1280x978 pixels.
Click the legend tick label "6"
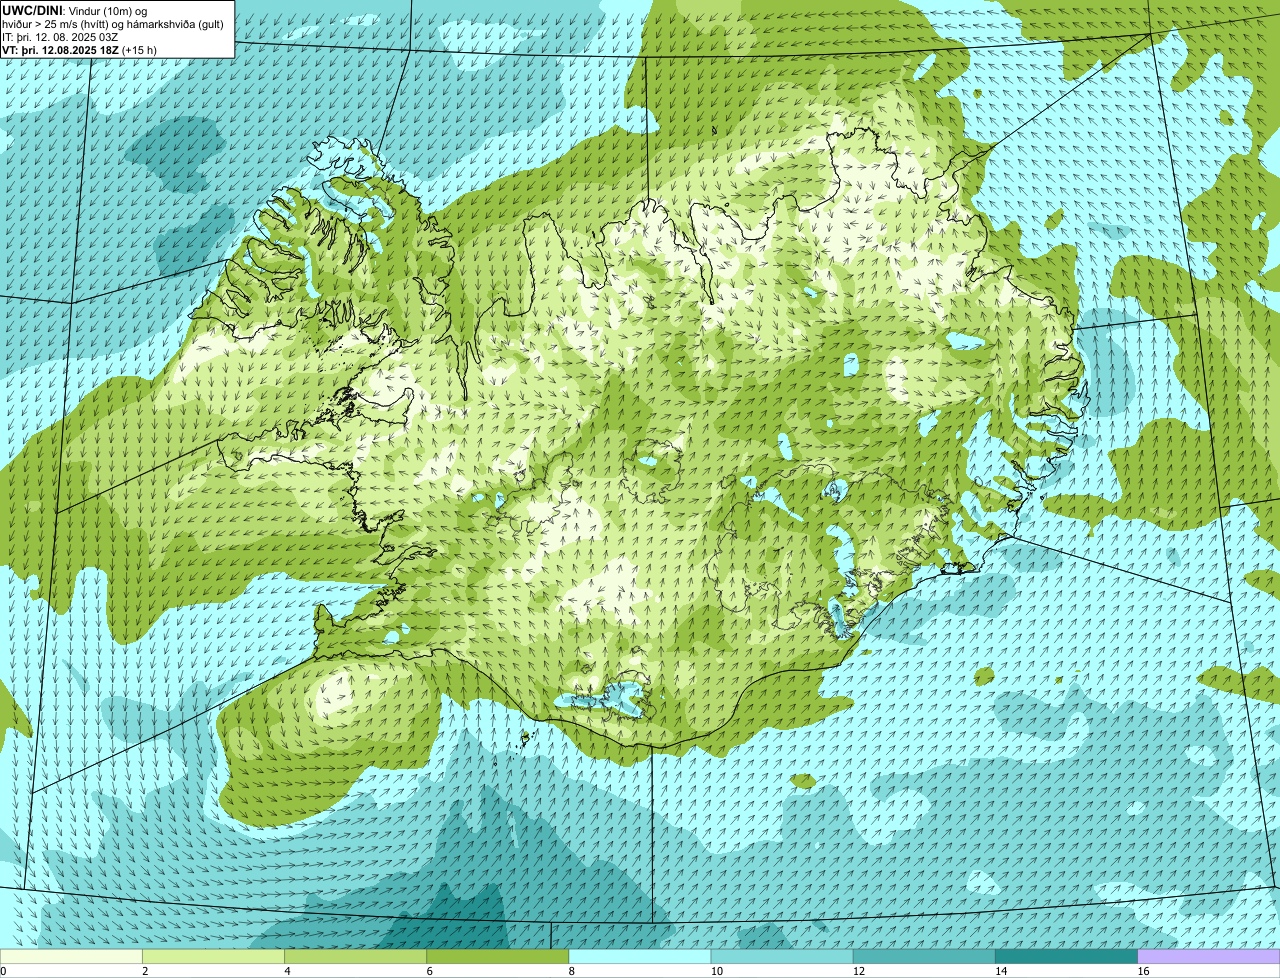point(430,971)
